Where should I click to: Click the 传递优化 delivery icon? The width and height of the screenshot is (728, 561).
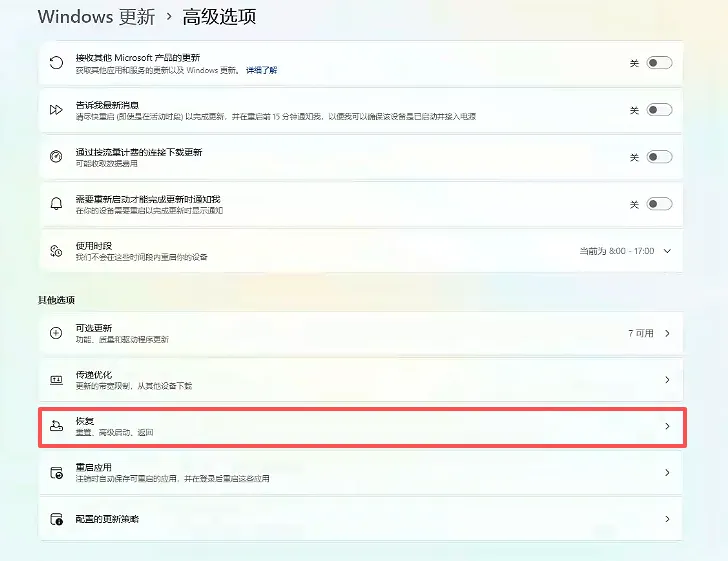click(x=56, y=380)
